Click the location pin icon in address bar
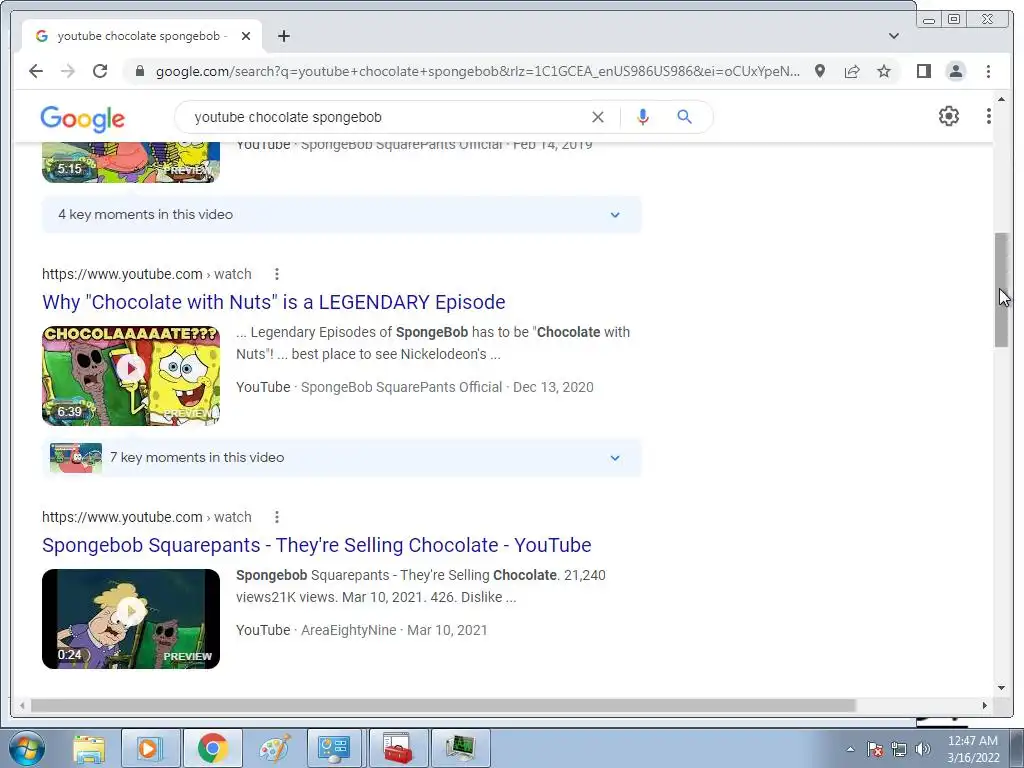The image size is (1024, 768). click(820, 71)
